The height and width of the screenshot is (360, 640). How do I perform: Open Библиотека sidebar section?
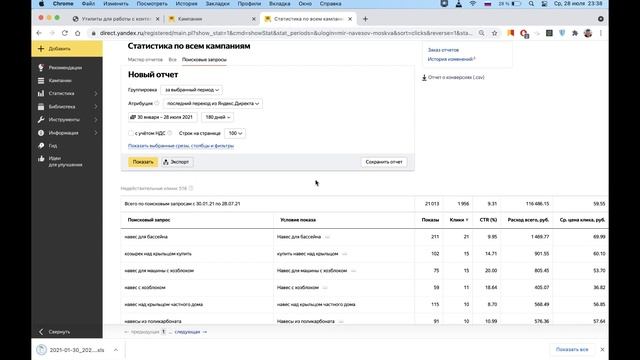click(x=62, y=107)
